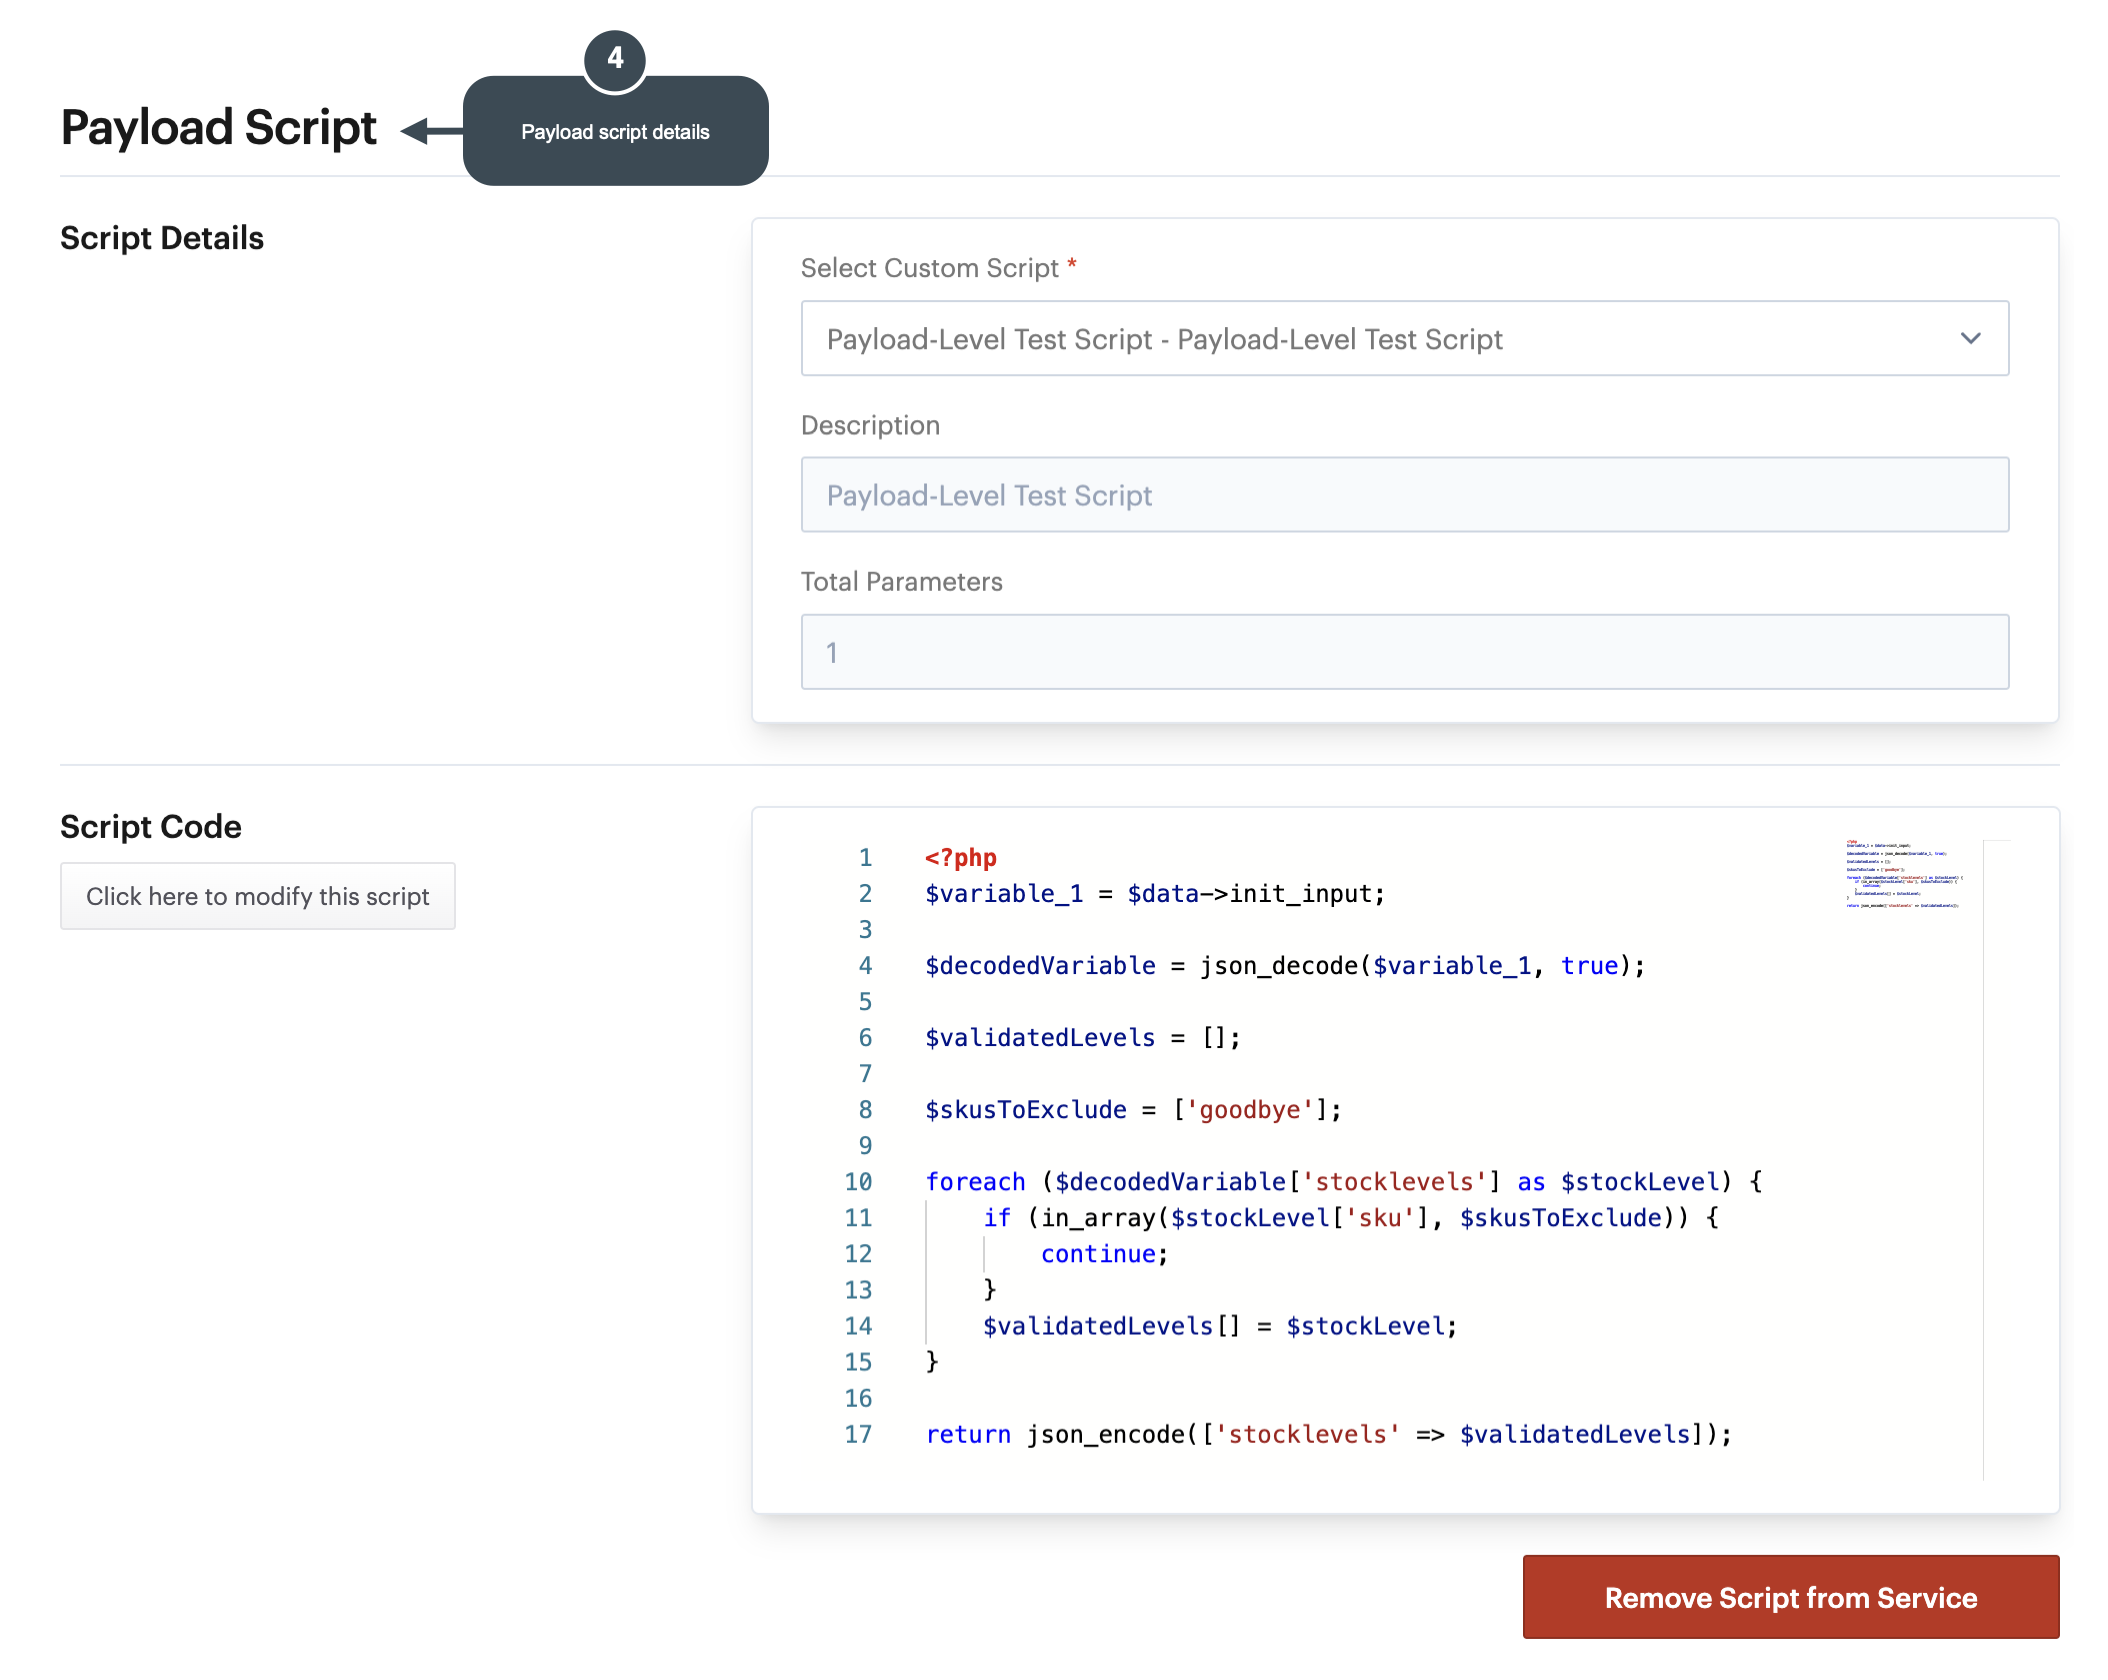This screenshot has width=2108, height=1680.
Task: Click line number 10 in the gutter
Action: tap(858, 1182)
